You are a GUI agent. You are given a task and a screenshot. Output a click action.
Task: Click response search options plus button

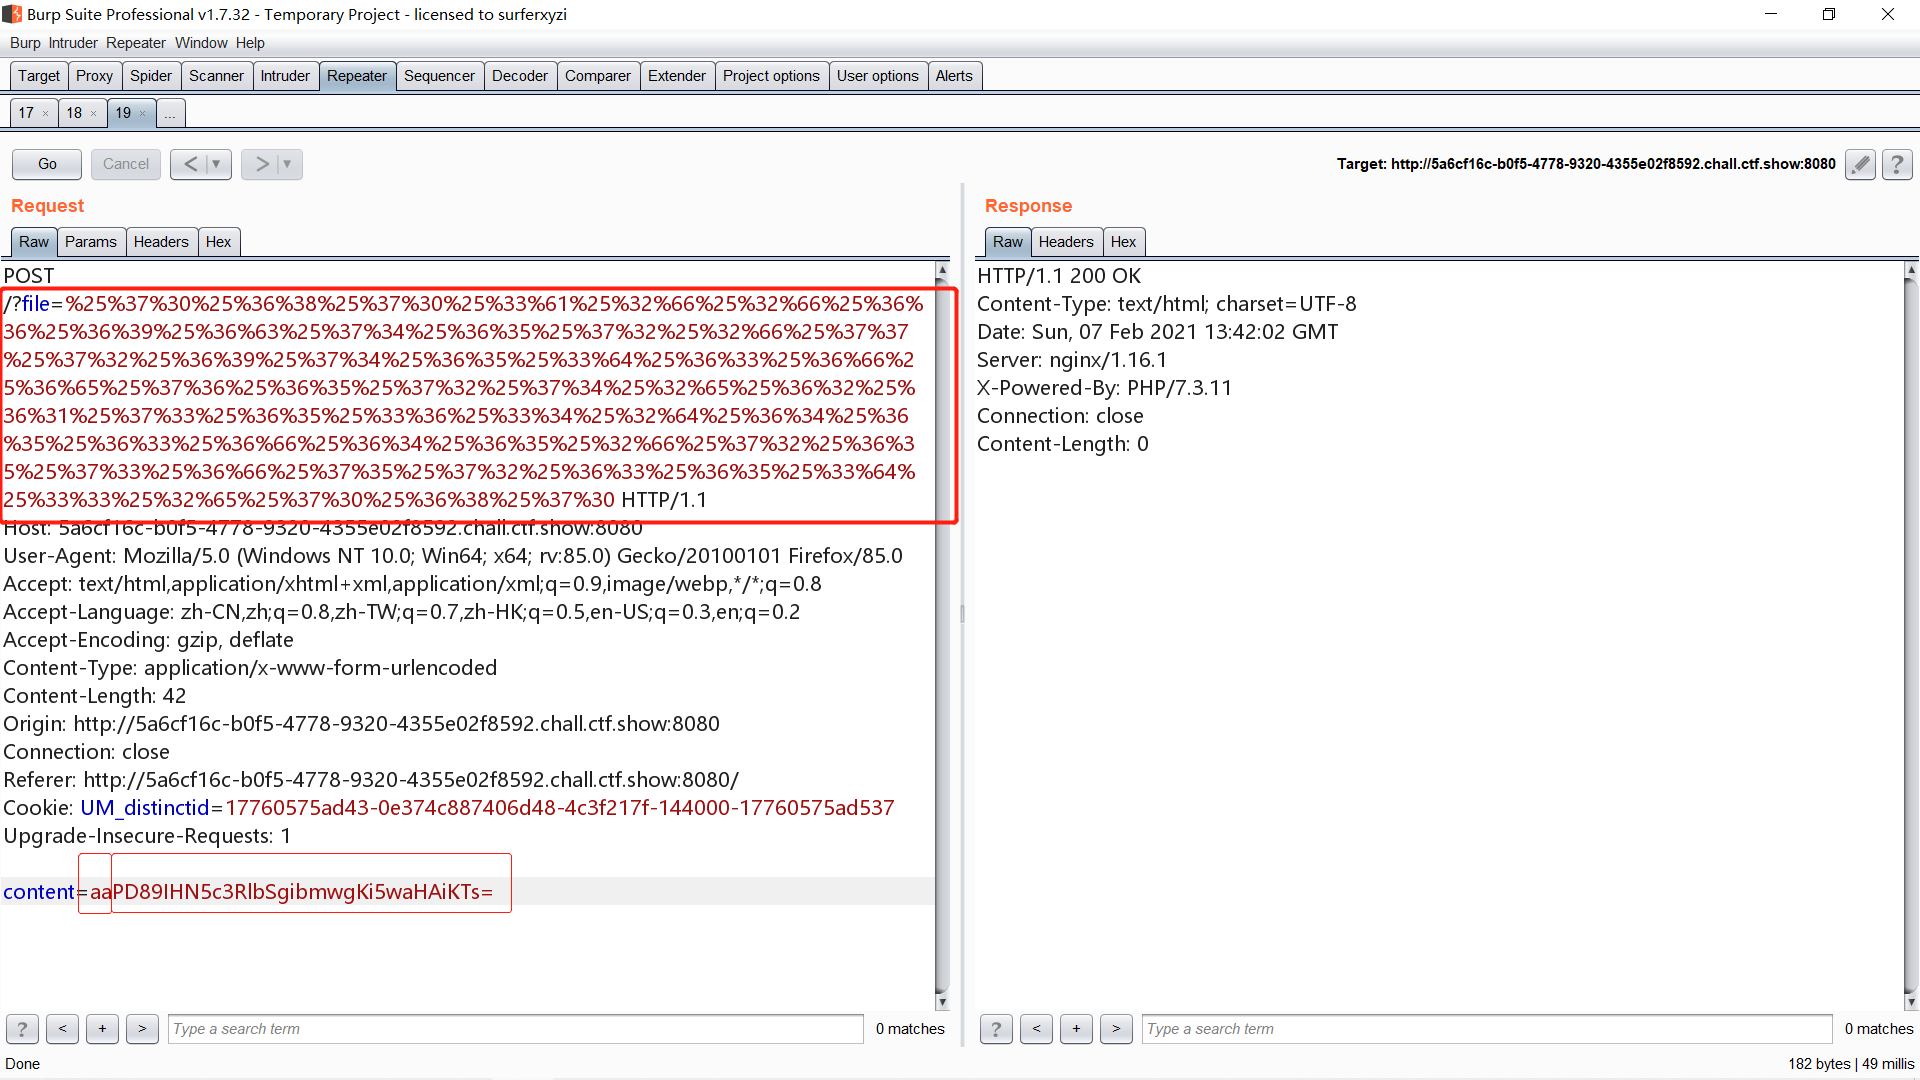tap(1076, 1028)
